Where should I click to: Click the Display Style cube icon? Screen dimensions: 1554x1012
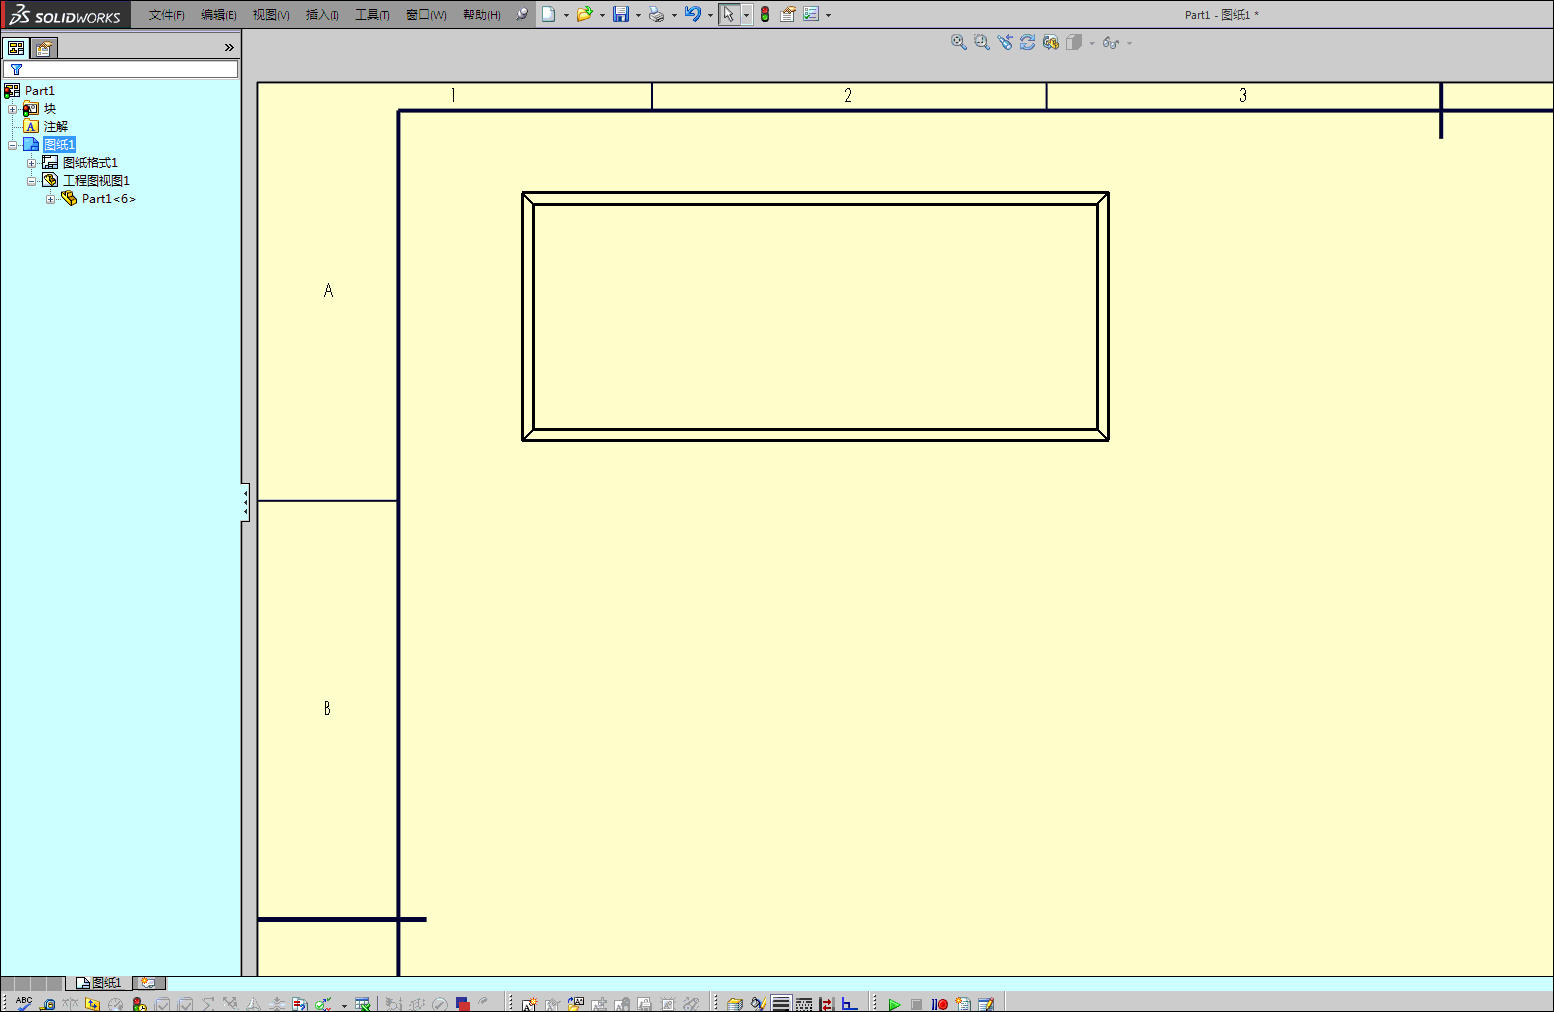click(x=1074, y=42)
